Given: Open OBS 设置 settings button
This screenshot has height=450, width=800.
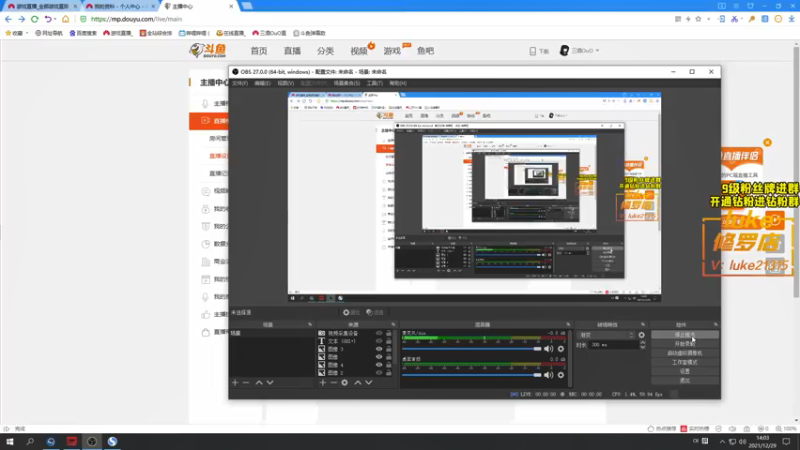Looking at the screenshot, I should (x=685, y=371).
